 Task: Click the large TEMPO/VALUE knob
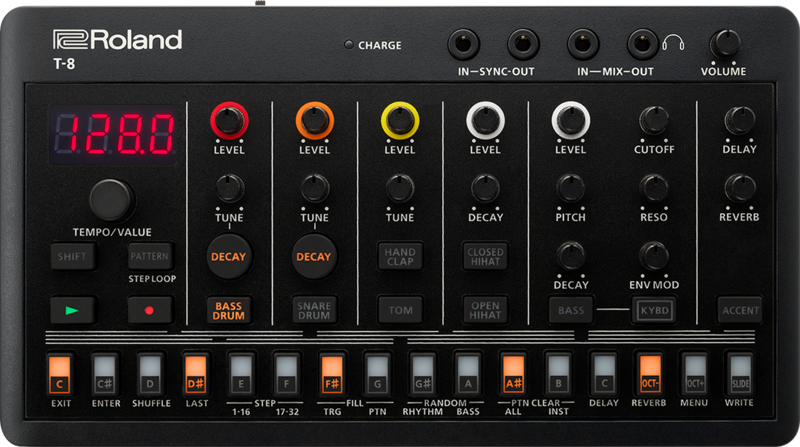coord(112,199)
